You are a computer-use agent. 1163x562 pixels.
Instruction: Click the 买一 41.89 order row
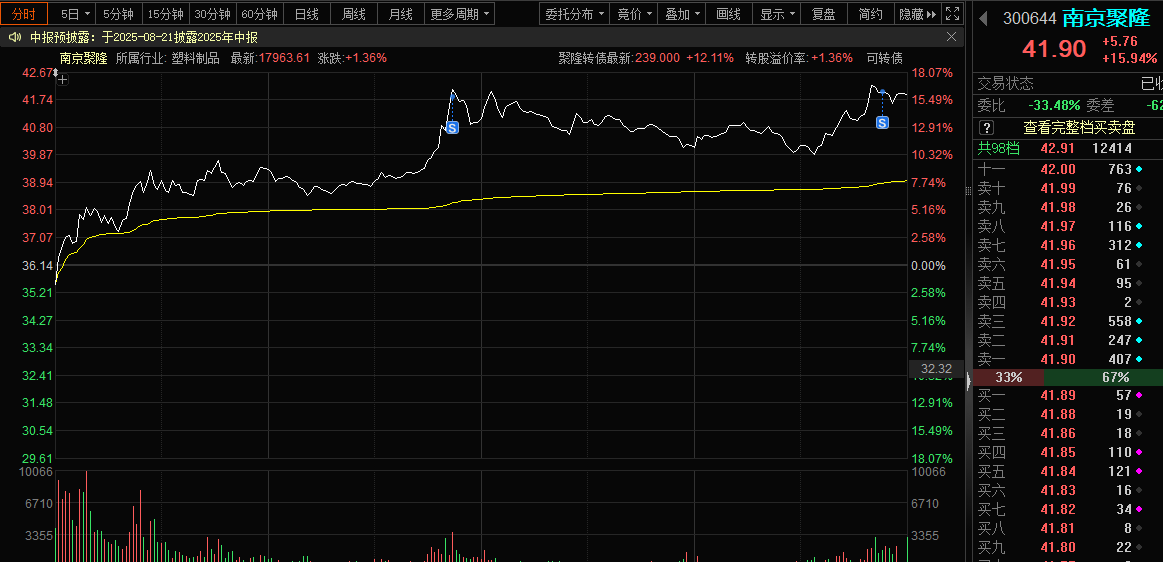pyautogui.click(x=1068, y=395)
